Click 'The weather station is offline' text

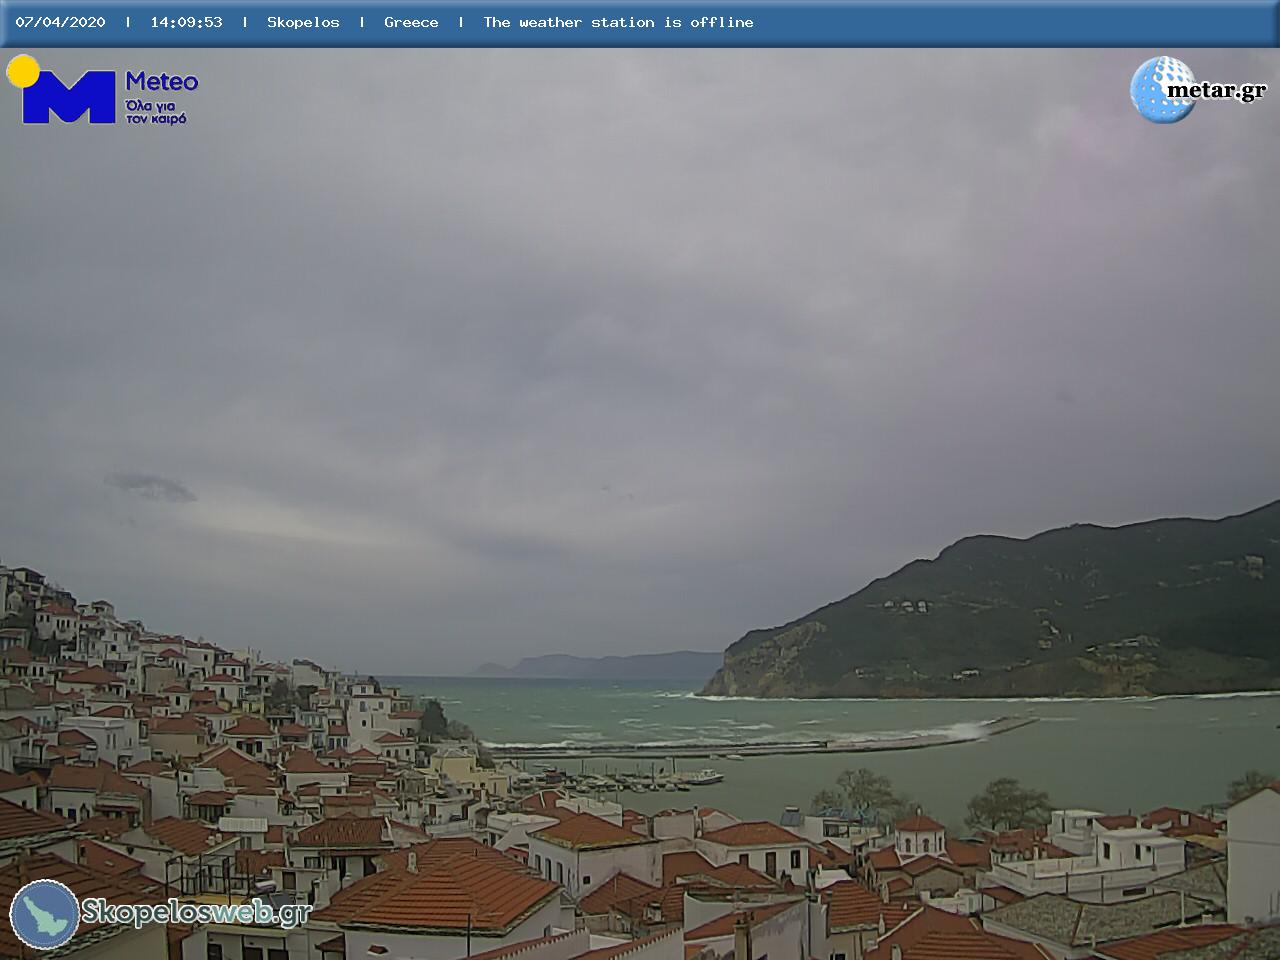[x=618, y=22]
